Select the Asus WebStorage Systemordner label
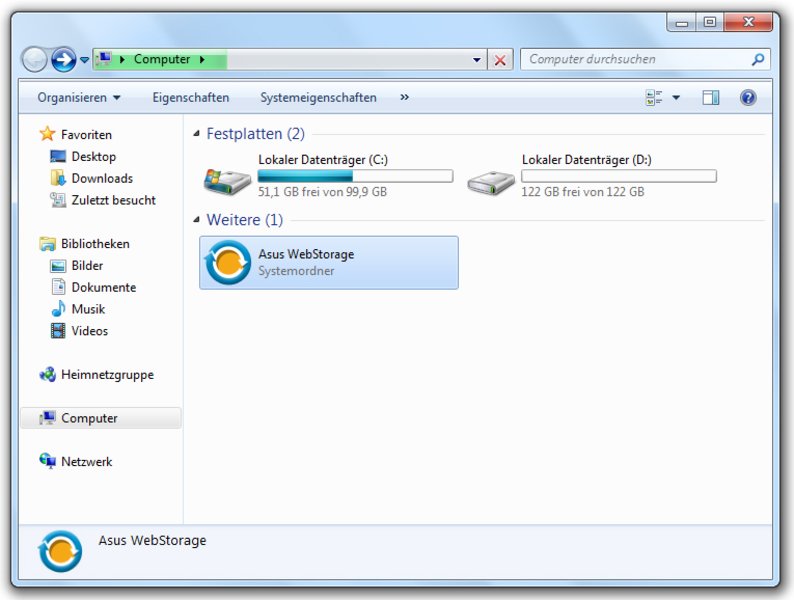794x600 pixels. 306,262
